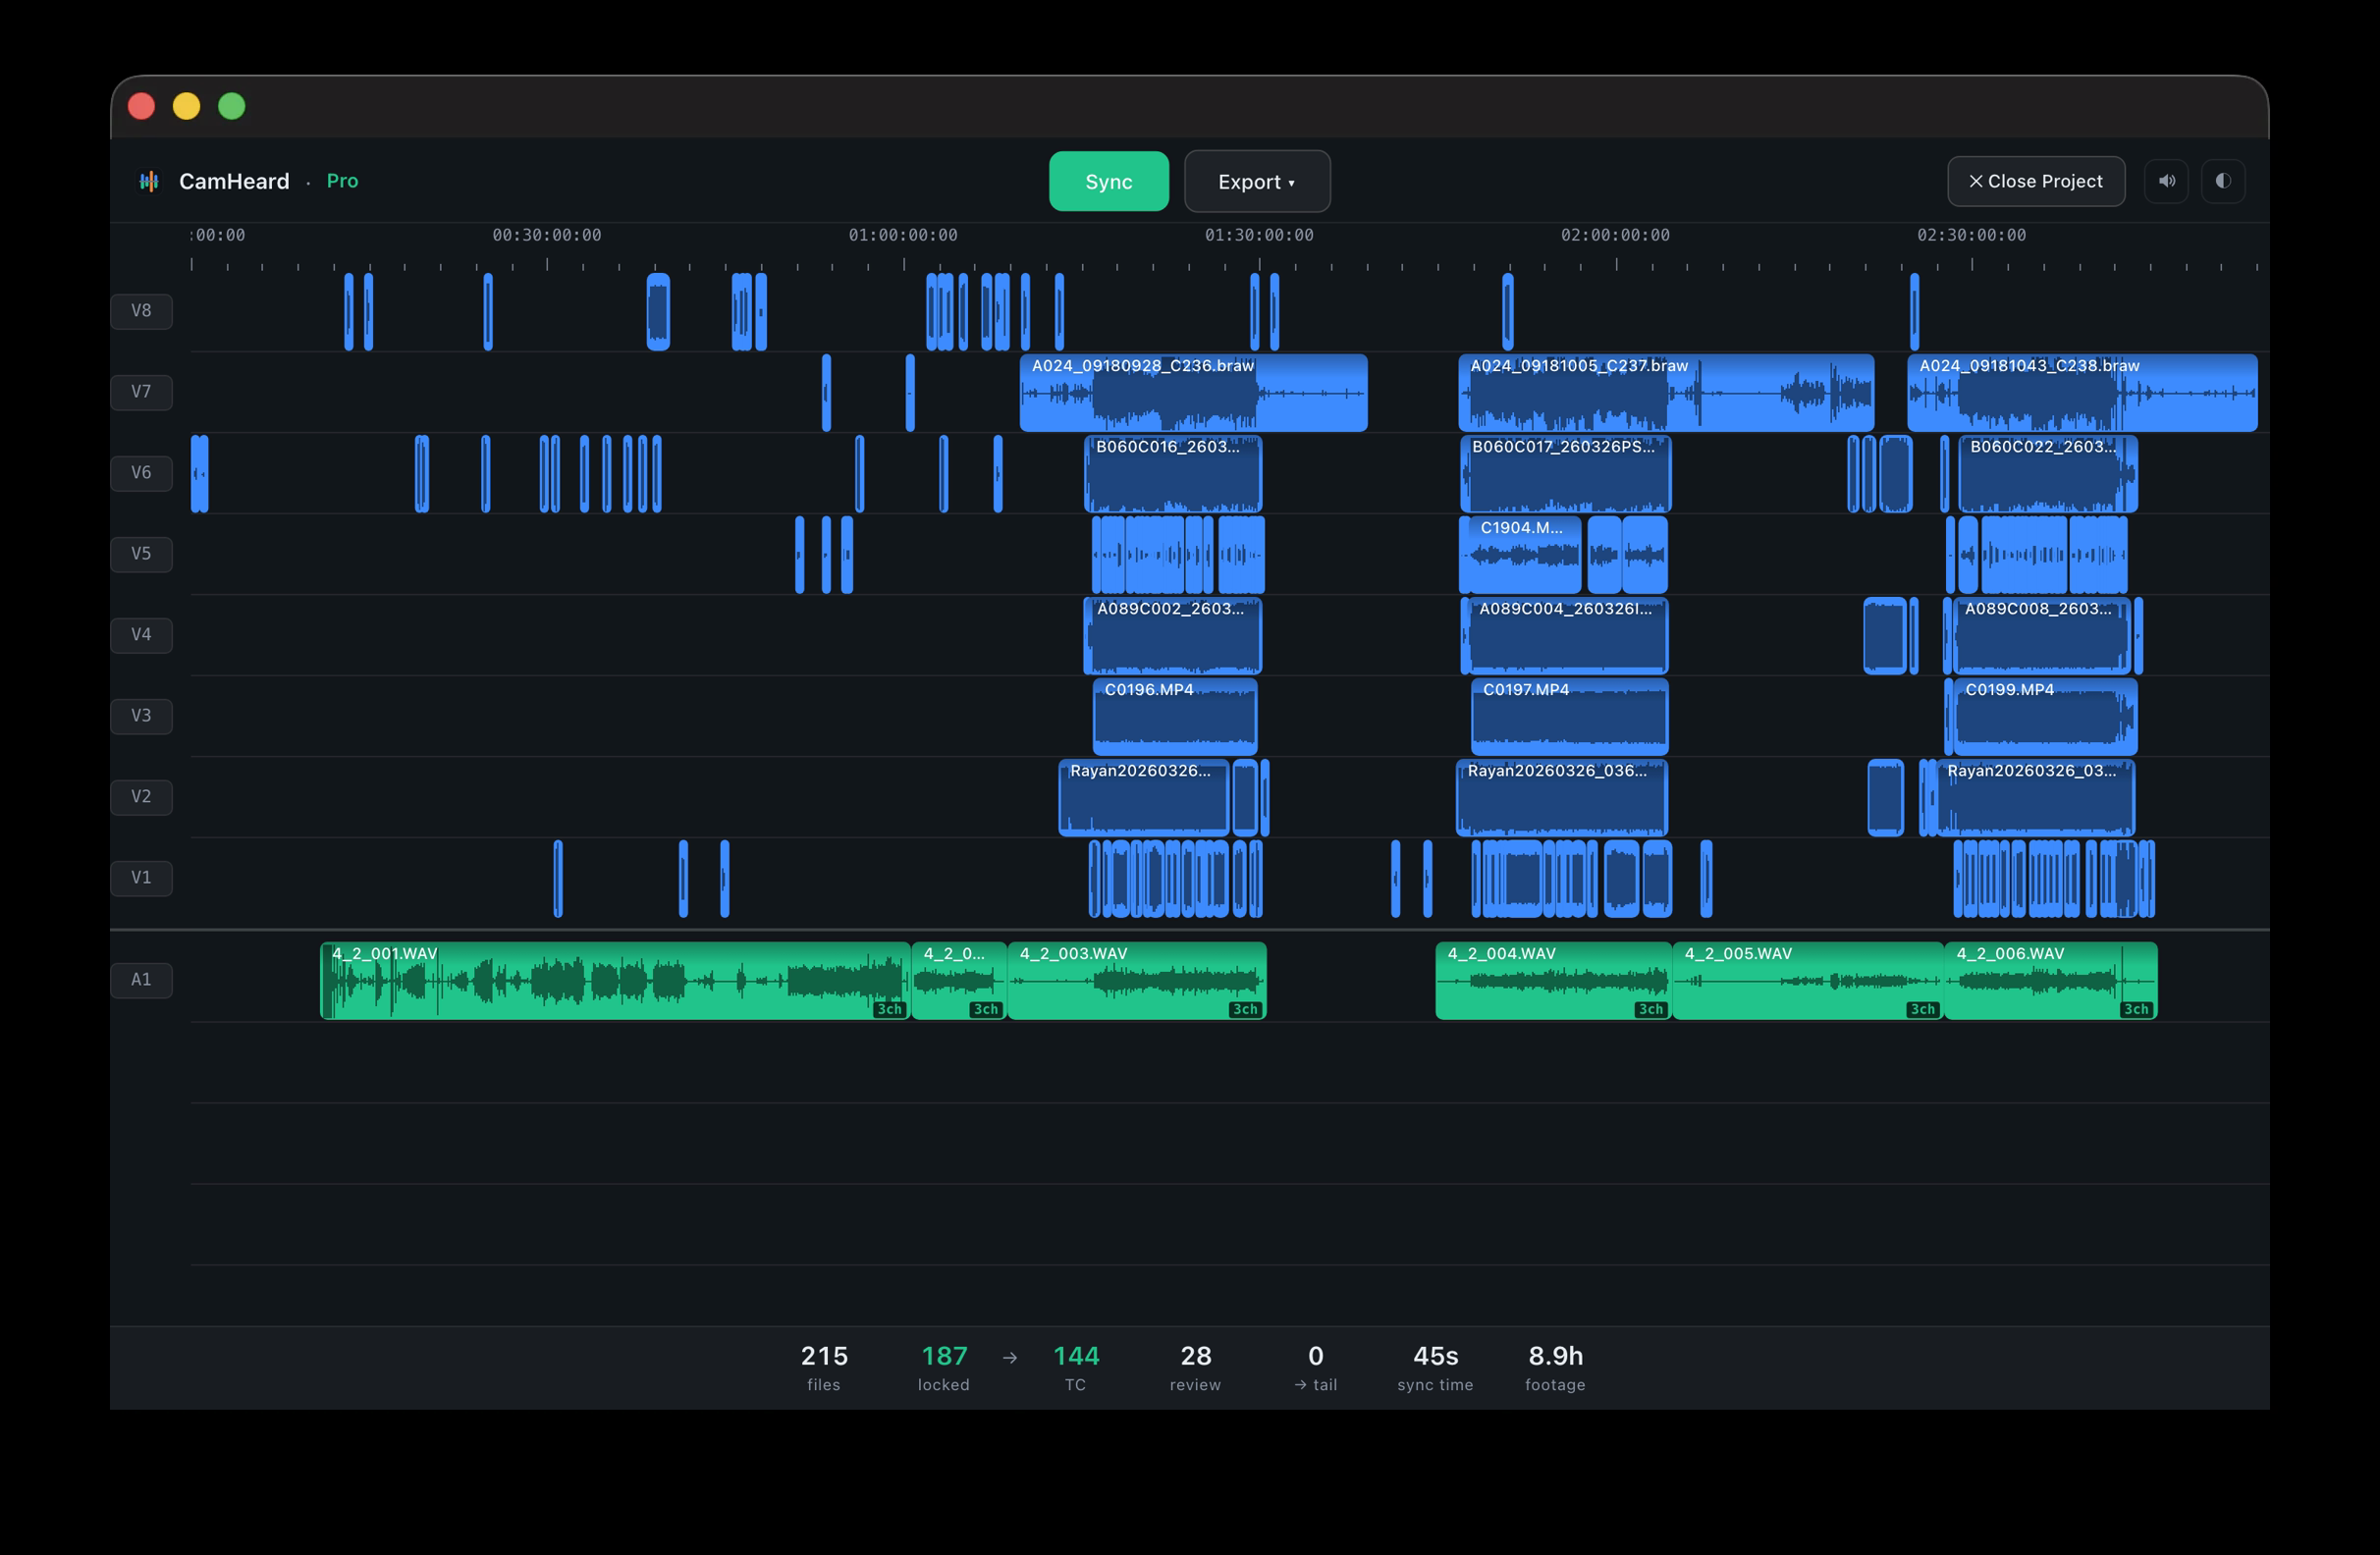The width and height of the screenshot is (2380, 1555).
Task: Select clip B060C016_2603 on V6
Action: point(1173,474)
